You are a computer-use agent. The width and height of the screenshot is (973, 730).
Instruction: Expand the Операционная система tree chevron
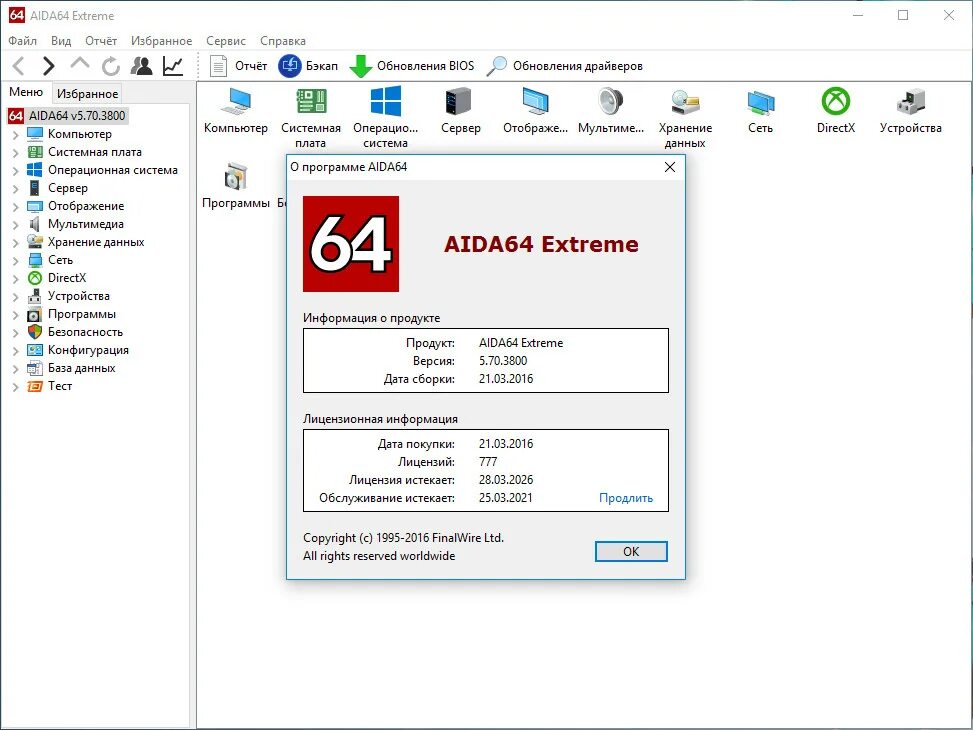(16, 171)
